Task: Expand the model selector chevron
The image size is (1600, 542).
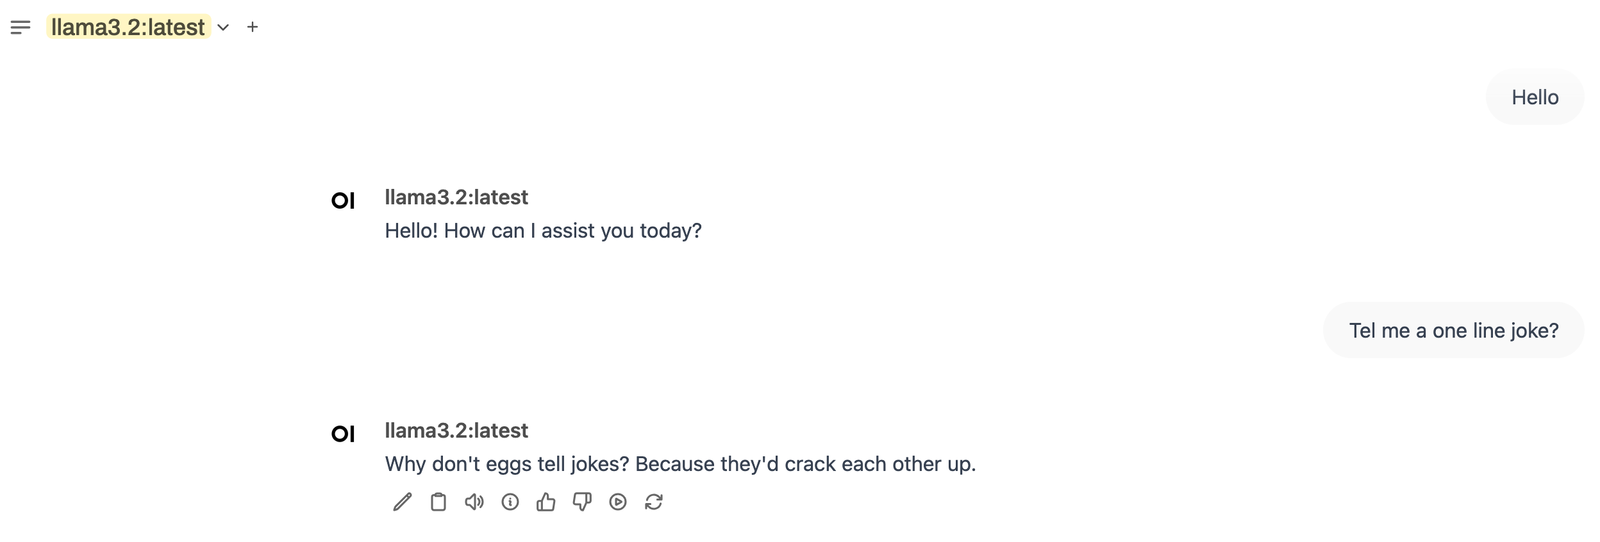Action: tap(223, 27)
